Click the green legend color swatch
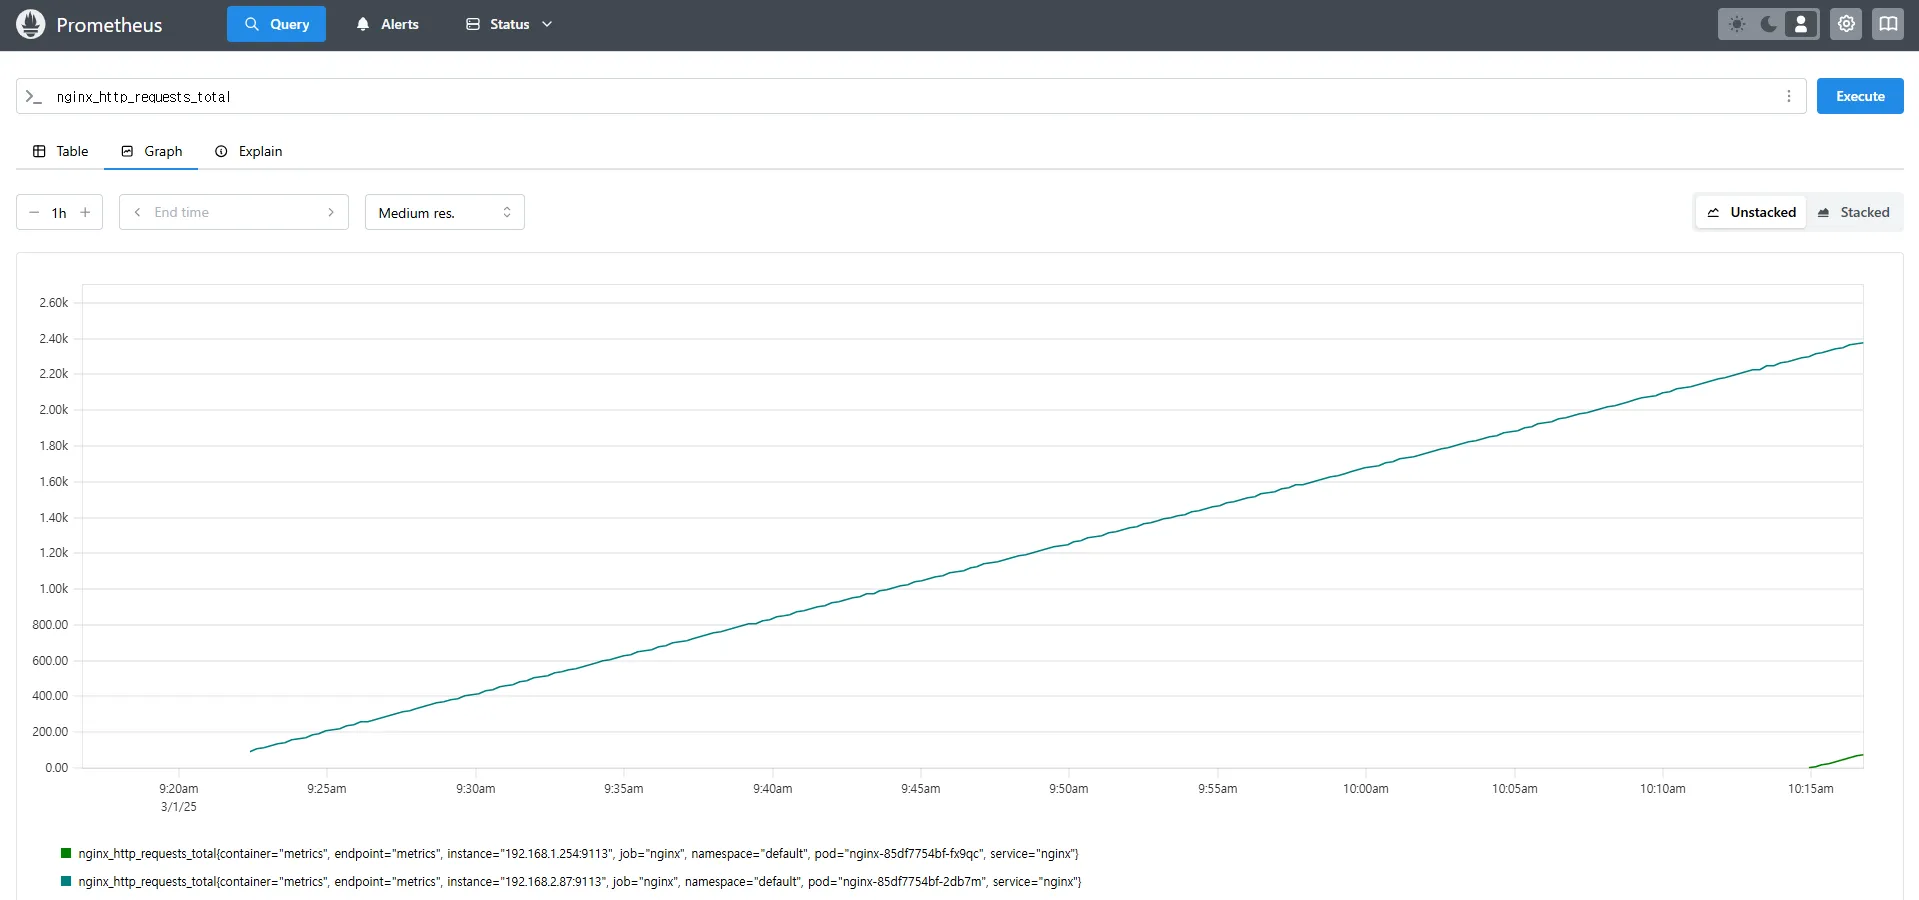Viewport: 1919px width, 900px height. 66,853
